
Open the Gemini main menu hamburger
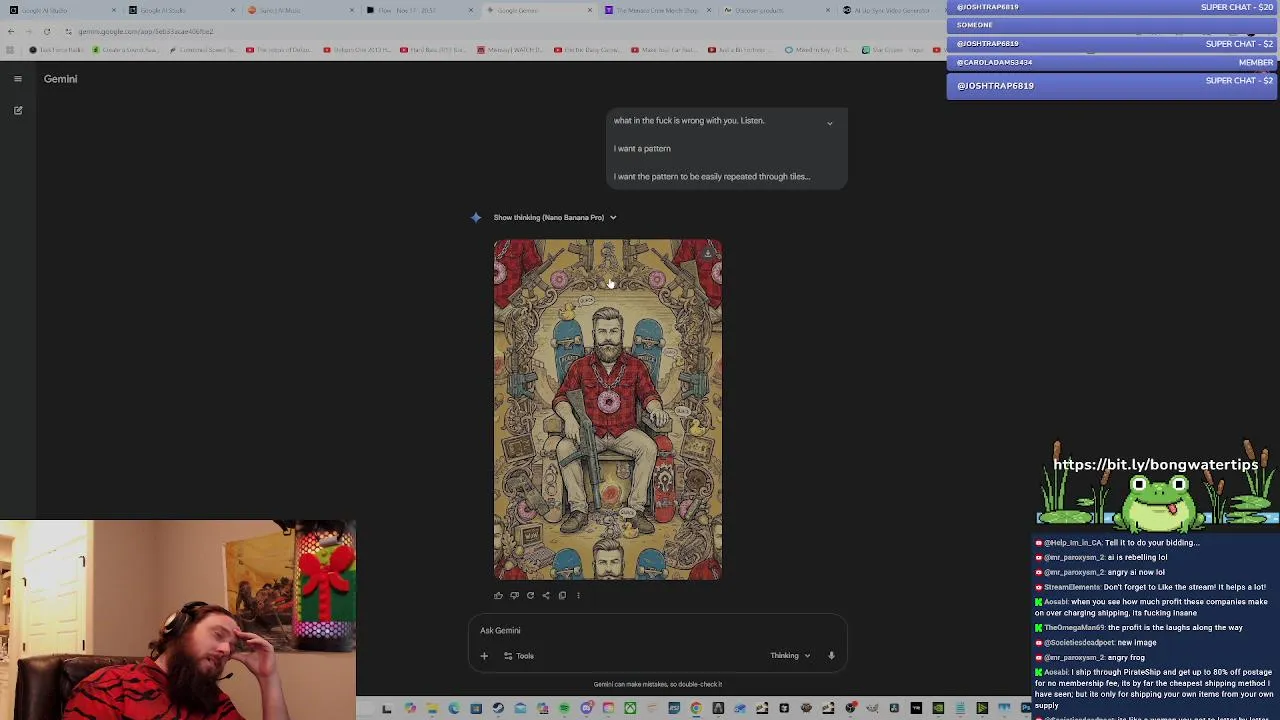pos(17,79)
